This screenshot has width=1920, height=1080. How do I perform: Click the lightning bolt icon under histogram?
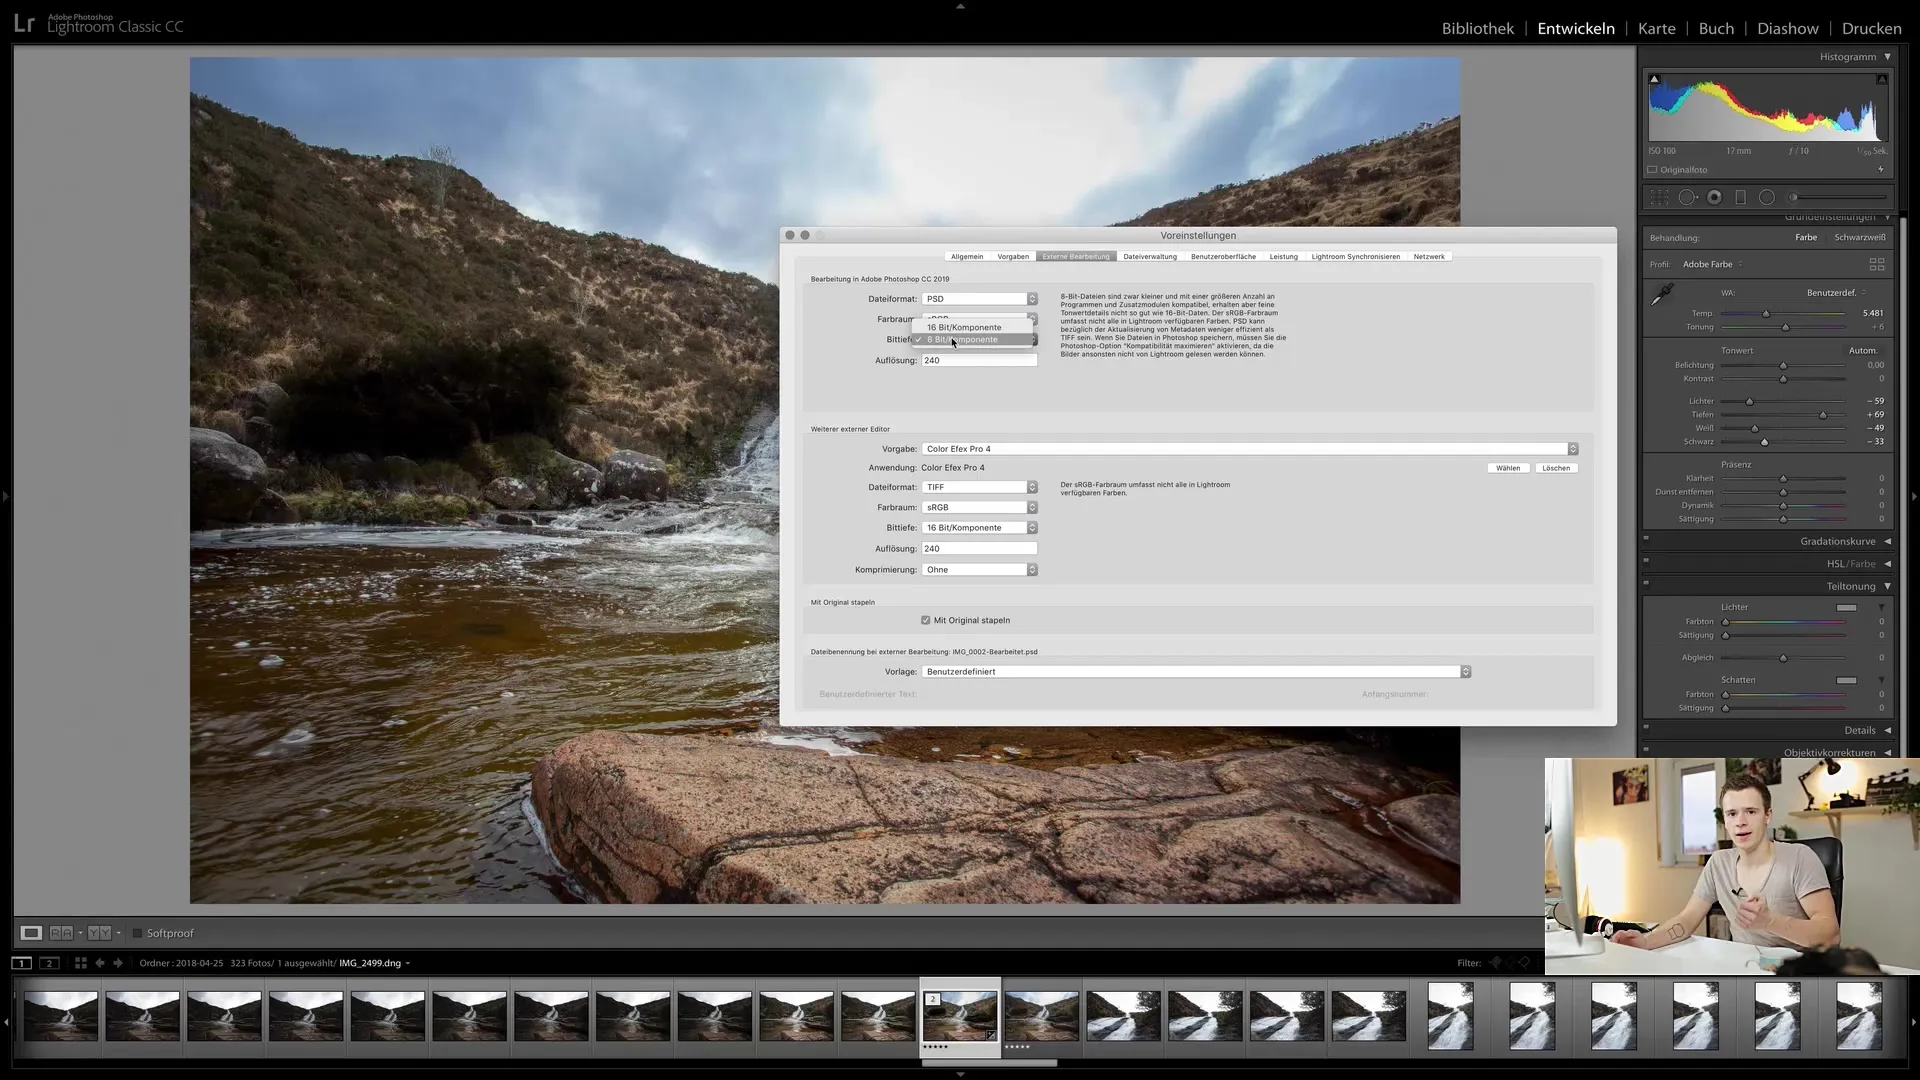(x=1881, y=170)
